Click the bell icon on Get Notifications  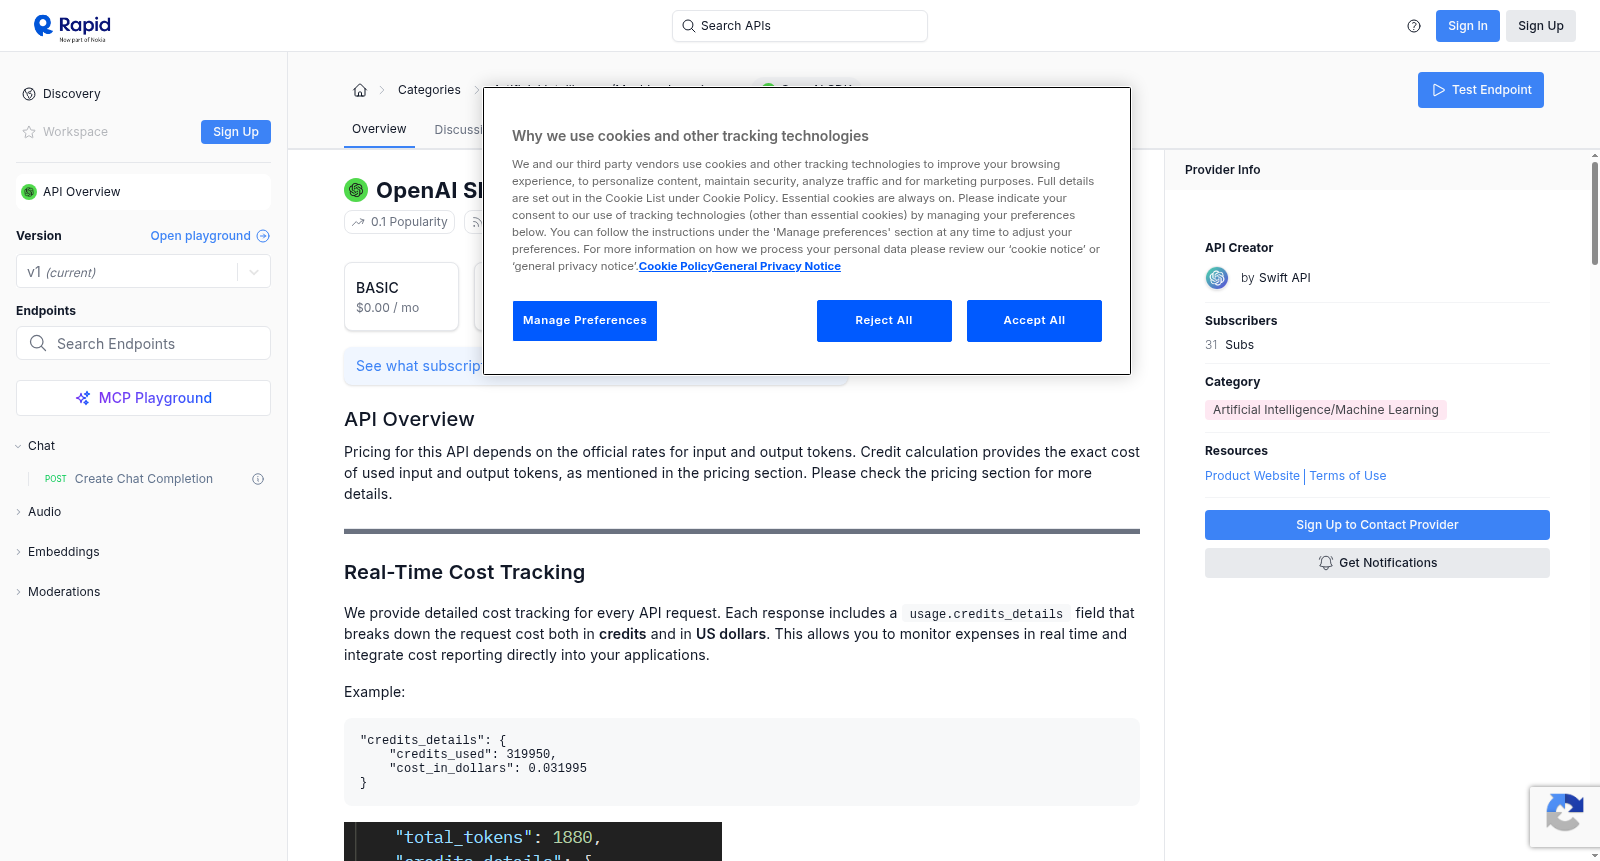pos(1326,563)
